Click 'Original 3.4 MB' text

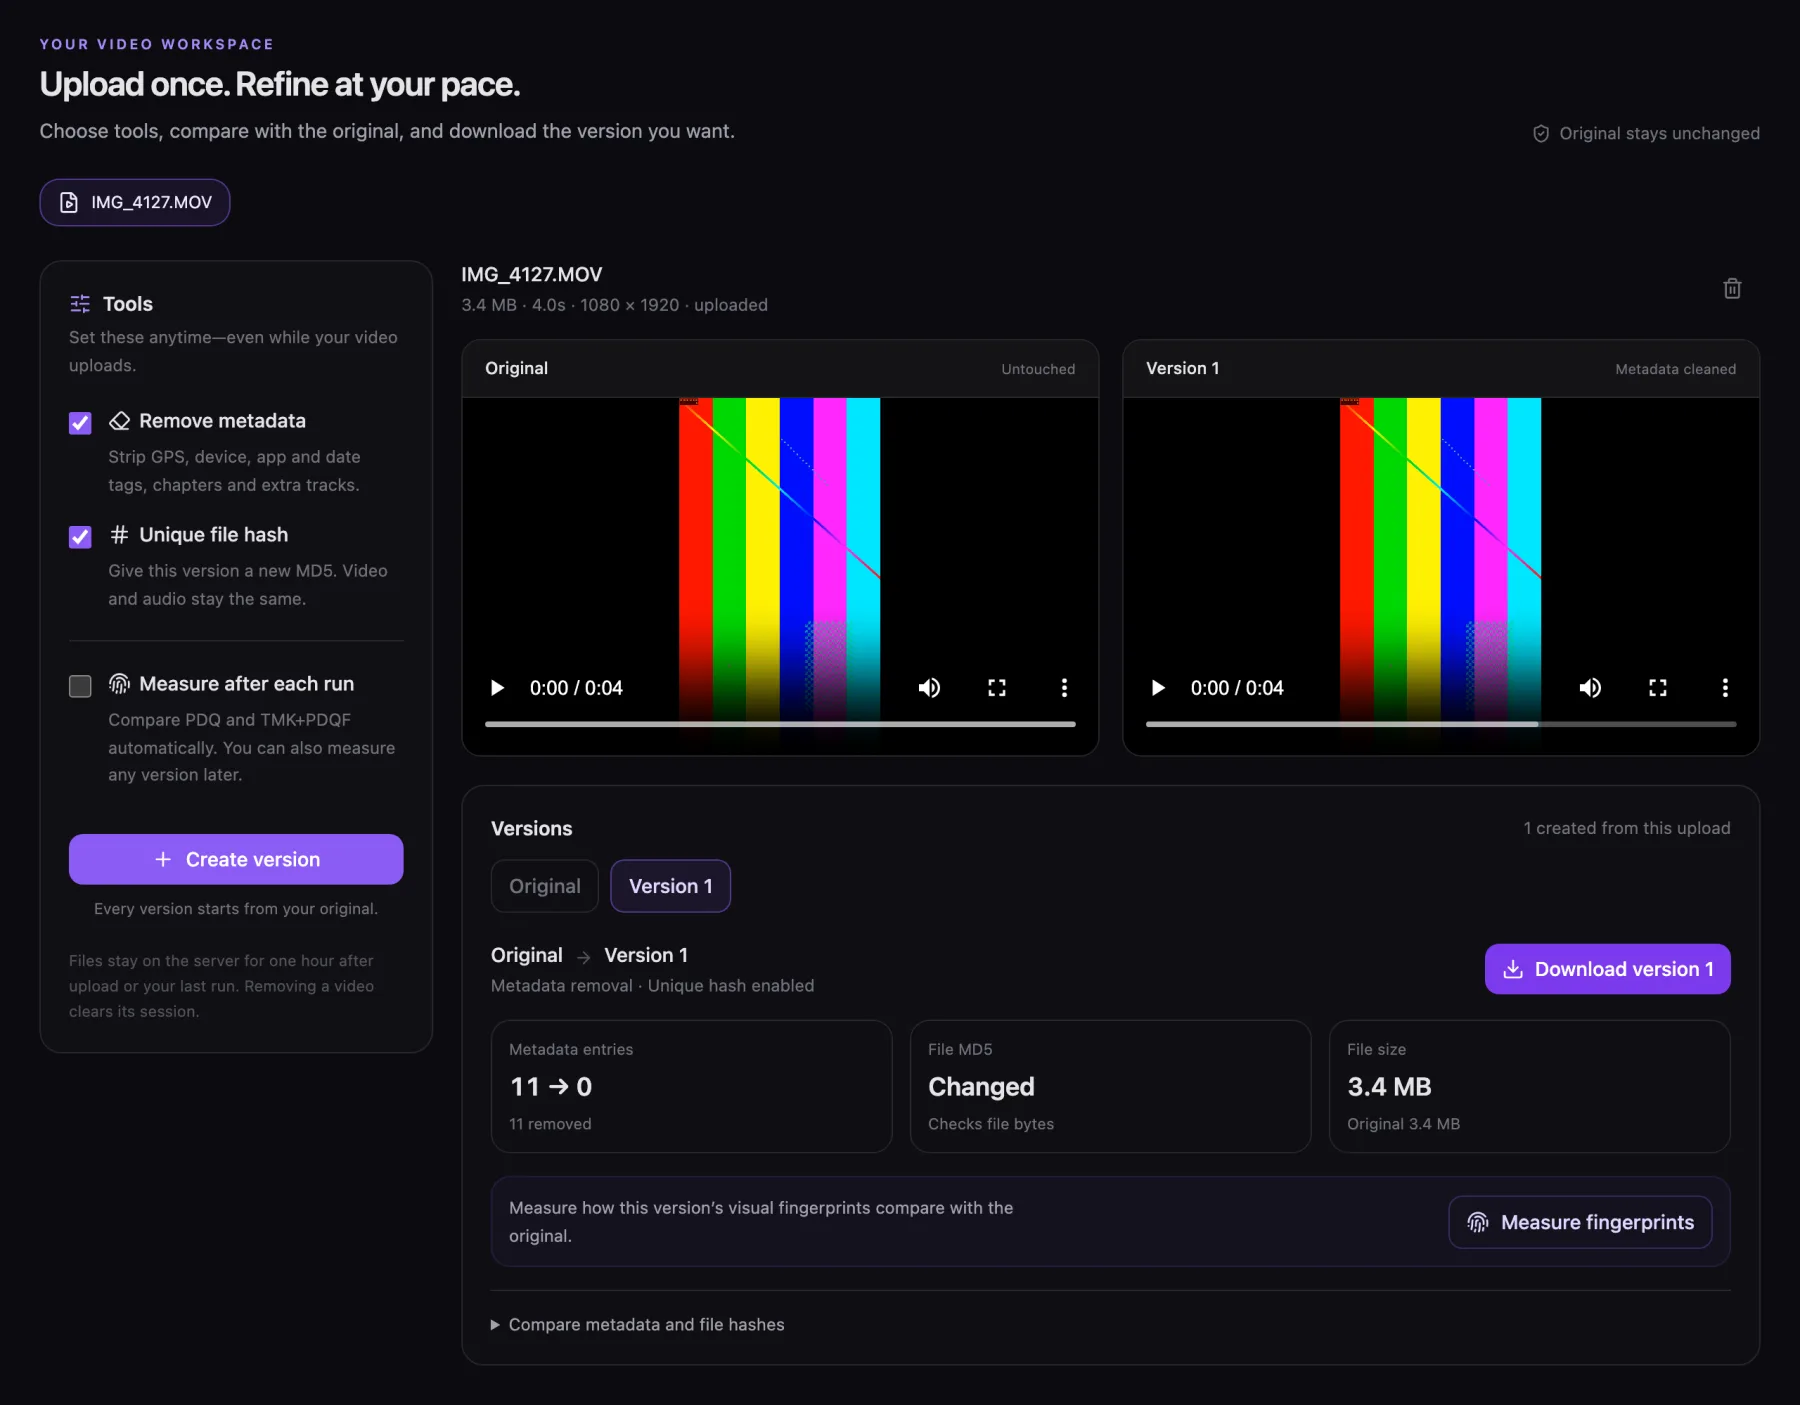(x=1404, y=1124)
